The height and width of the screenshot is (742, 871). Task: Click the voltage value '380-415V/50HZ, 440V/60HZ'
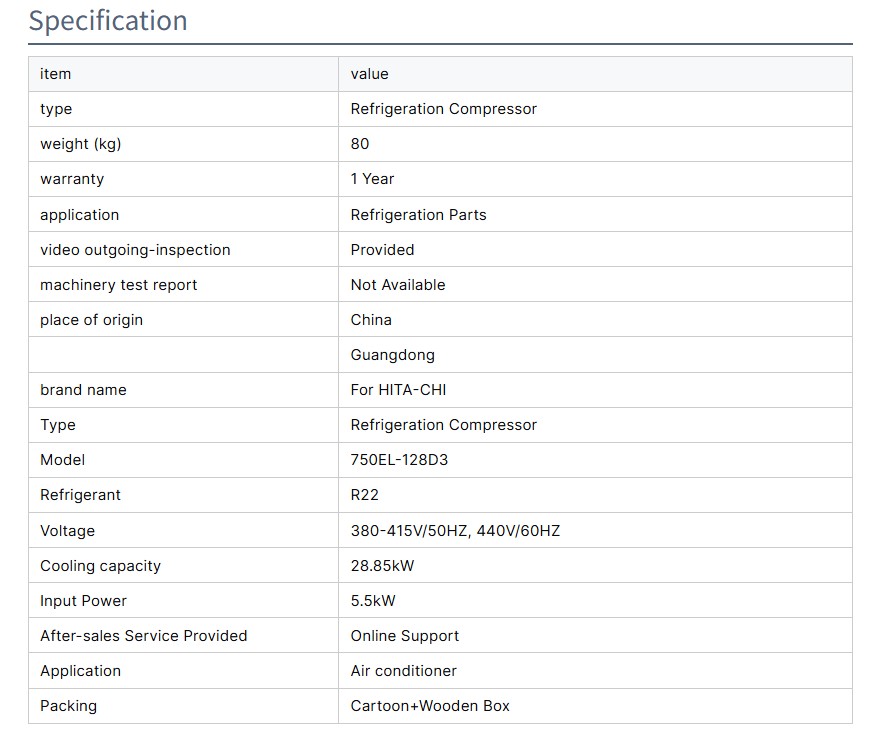[x=455, y=531]
